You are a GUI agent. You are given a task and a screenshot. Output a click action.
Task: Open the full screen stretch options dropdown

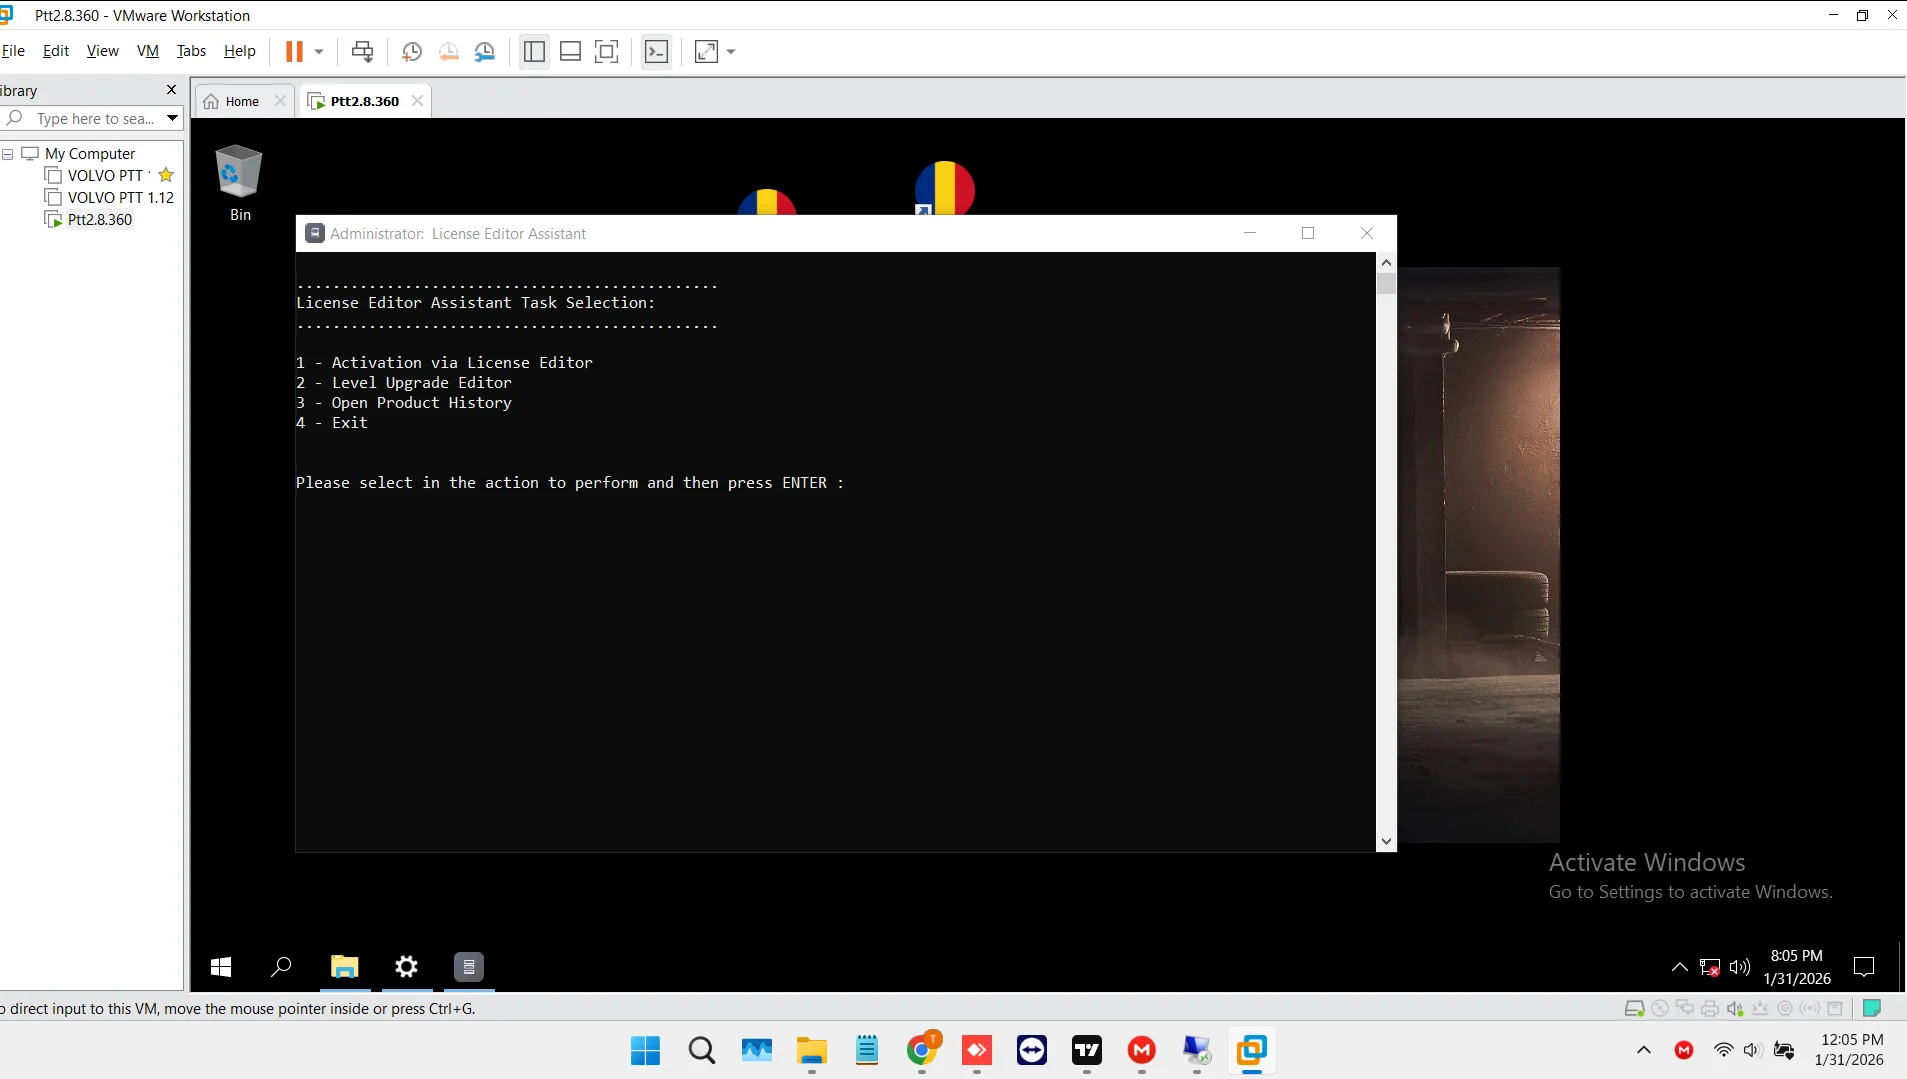pyautogui.click(x=733, y=51)
